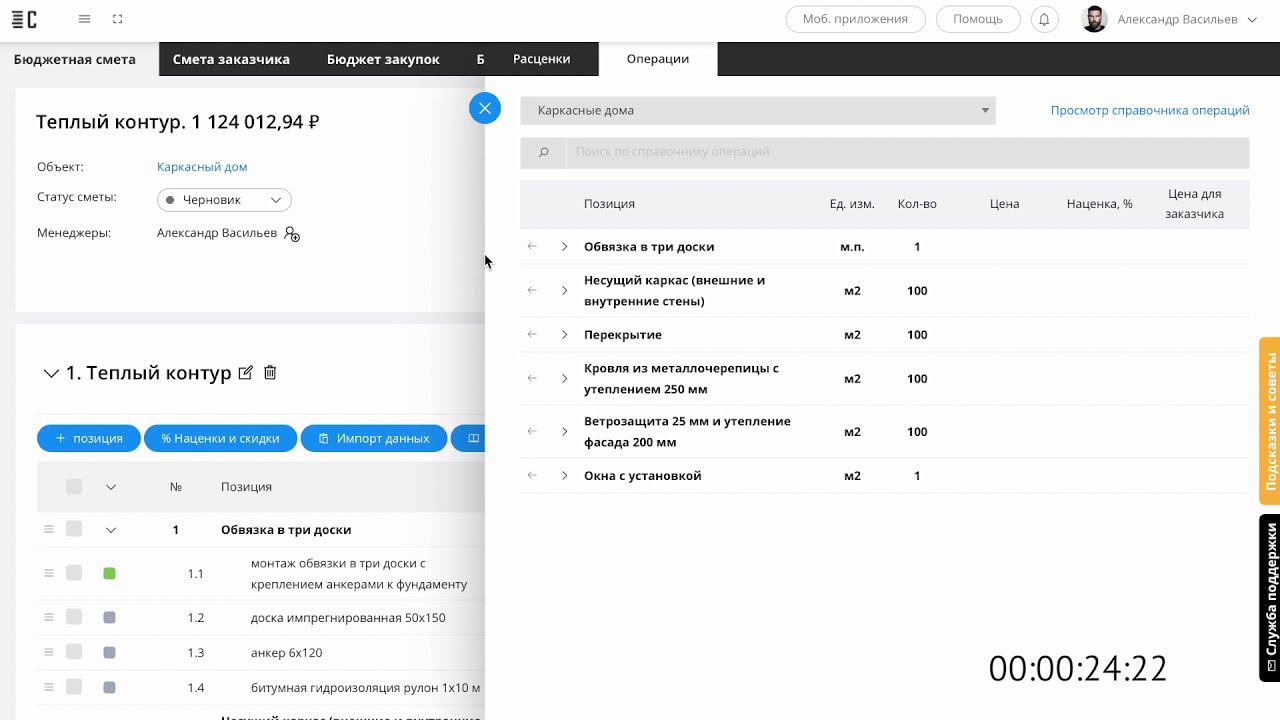The width and height of the screenshot is (1280, 720).
Task: Add Перекрытие with left arrow
Action: (532, 335)
